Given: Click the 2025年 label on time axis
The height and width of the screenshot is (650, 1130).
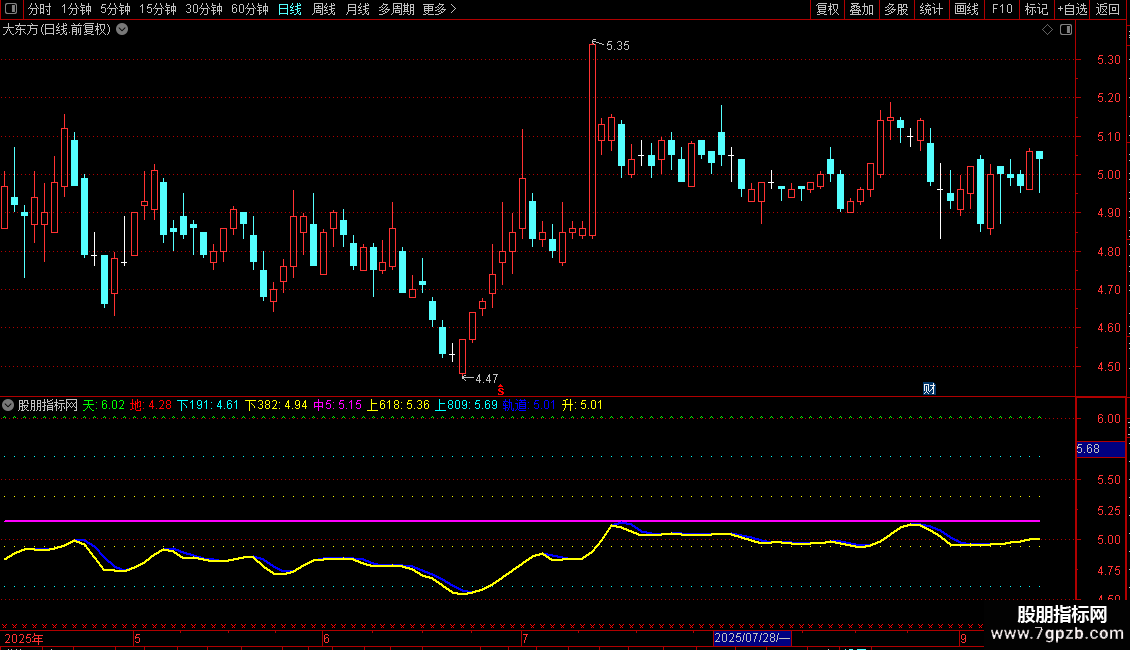Looking at the screenshot, I should pyautogui.click(x=24, y=639).
